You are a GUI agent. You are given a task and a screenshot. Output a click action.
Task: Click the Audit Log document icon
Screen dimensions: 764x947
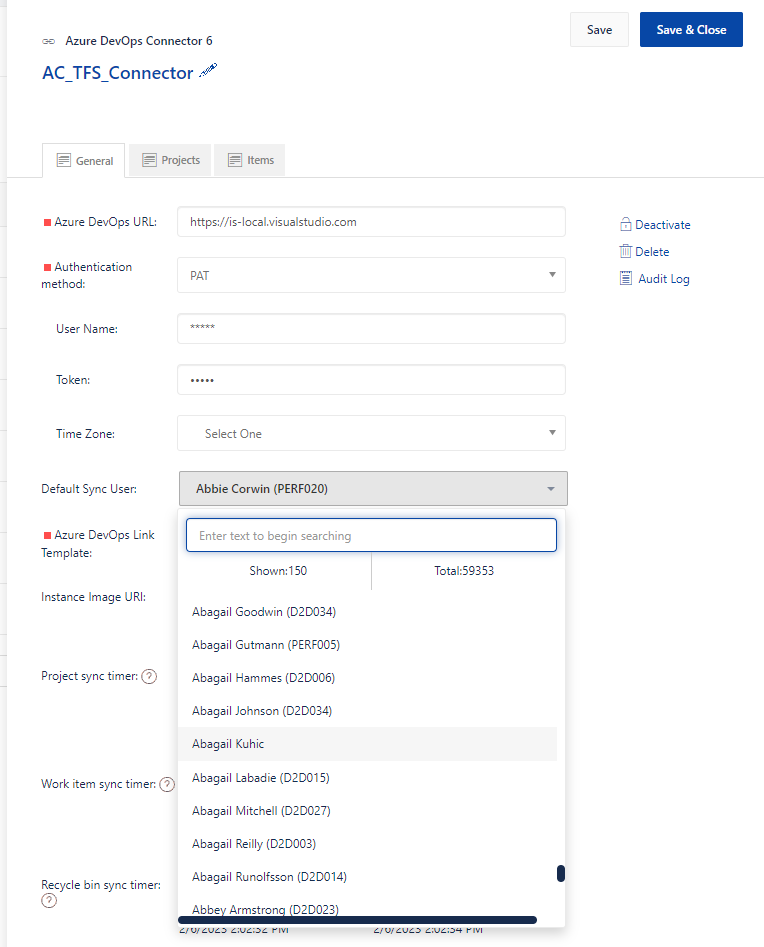(626, 278)
